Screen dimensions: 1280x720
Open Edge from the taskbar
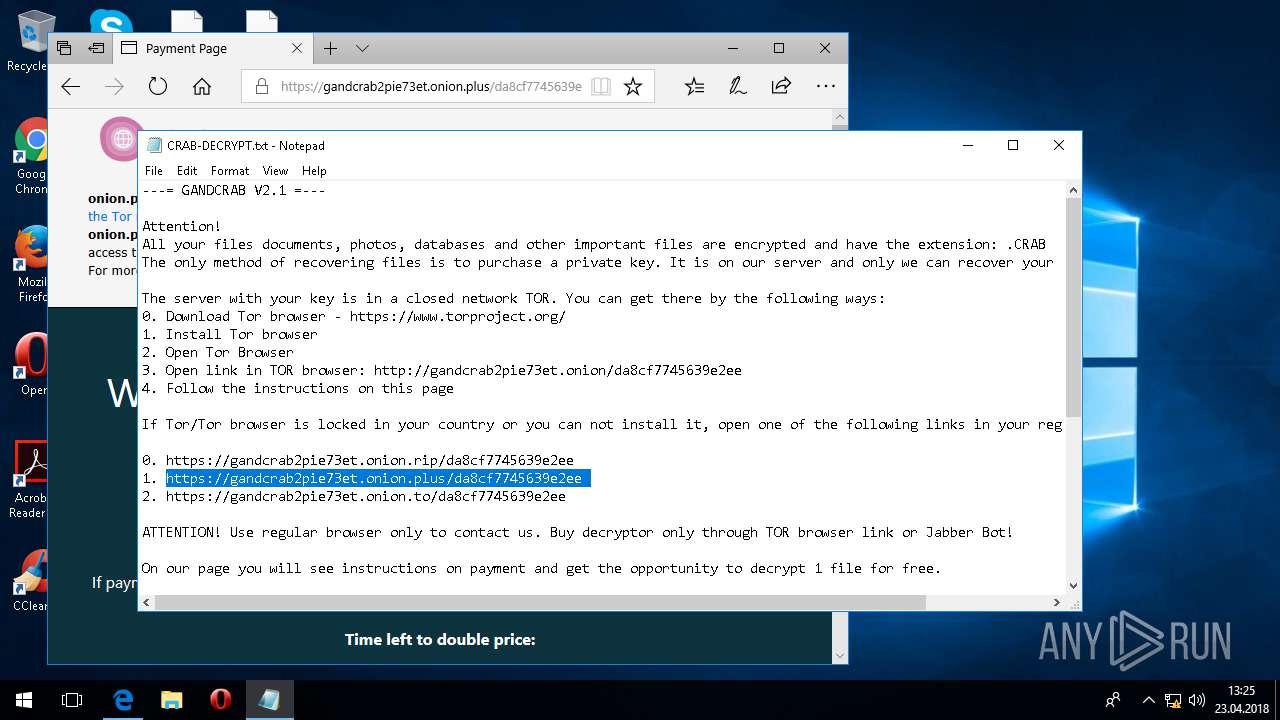[123, 700]
